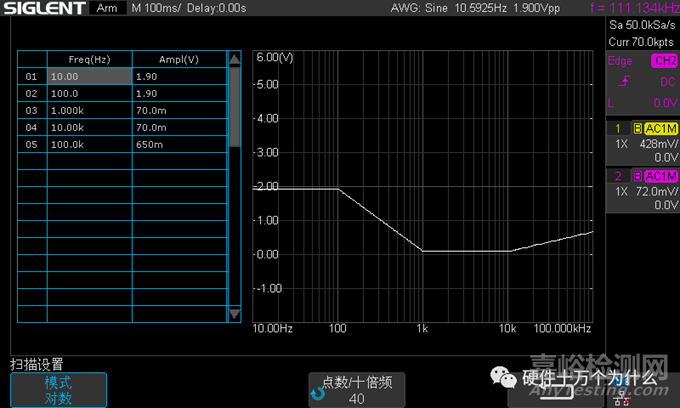Viewport: 680px width, 408px height.
Task: Select the 10.00 frequency cell in row 01
Action: click(88, 76)
